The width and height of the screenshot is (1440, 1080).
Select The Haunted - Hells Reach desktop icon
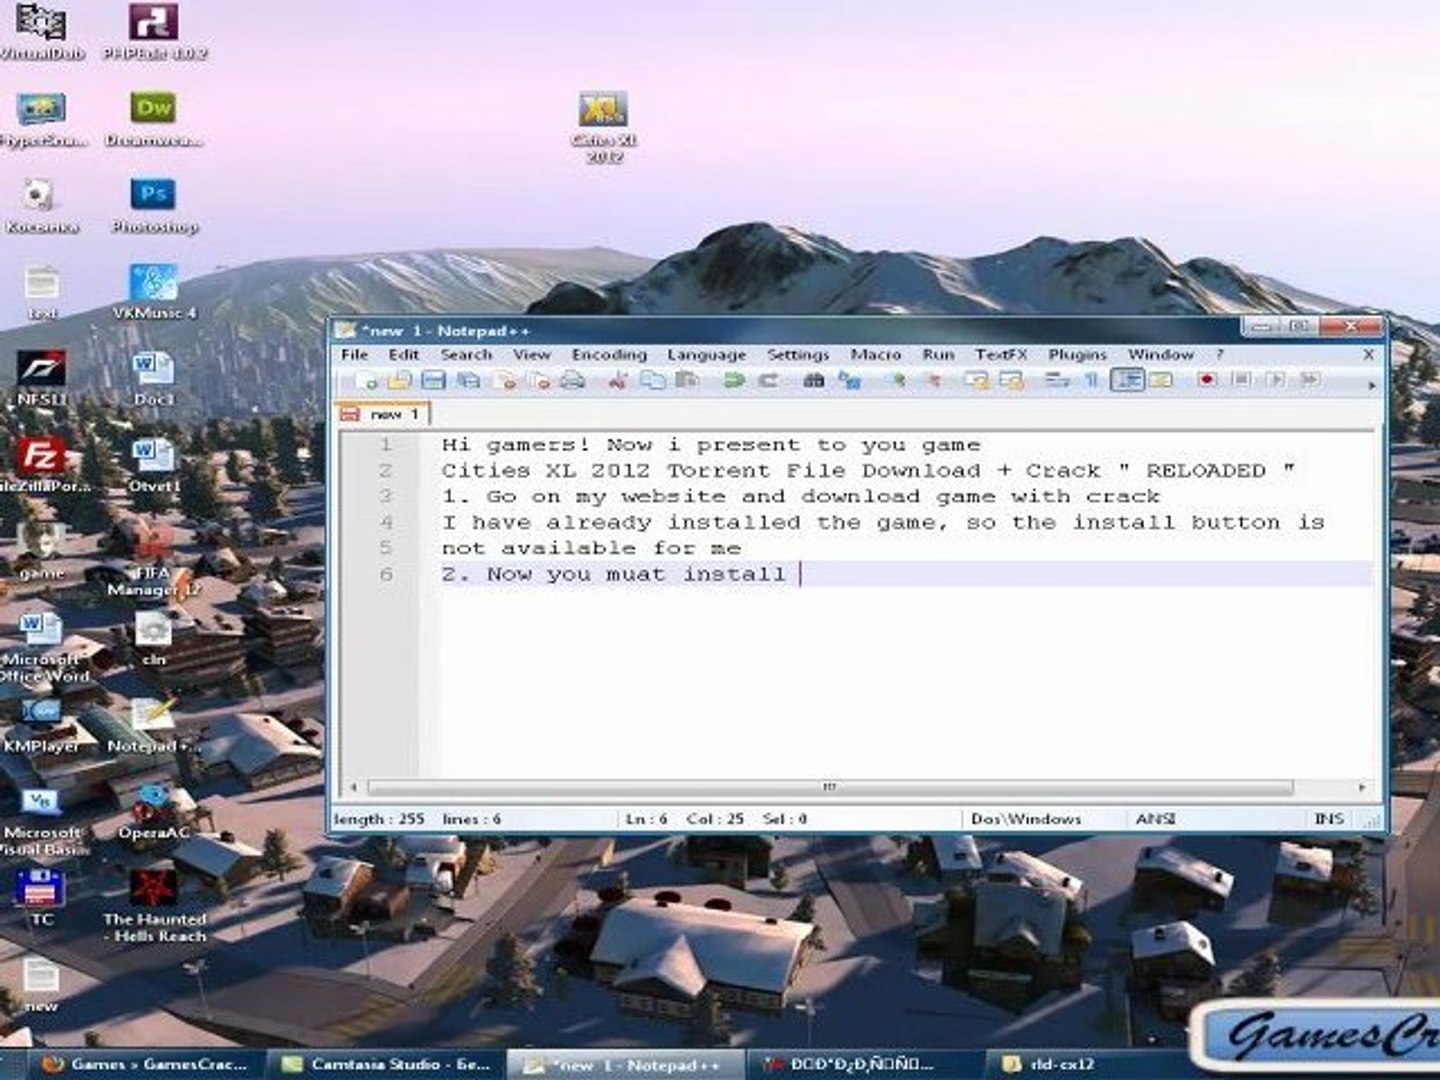pos(154,906)
